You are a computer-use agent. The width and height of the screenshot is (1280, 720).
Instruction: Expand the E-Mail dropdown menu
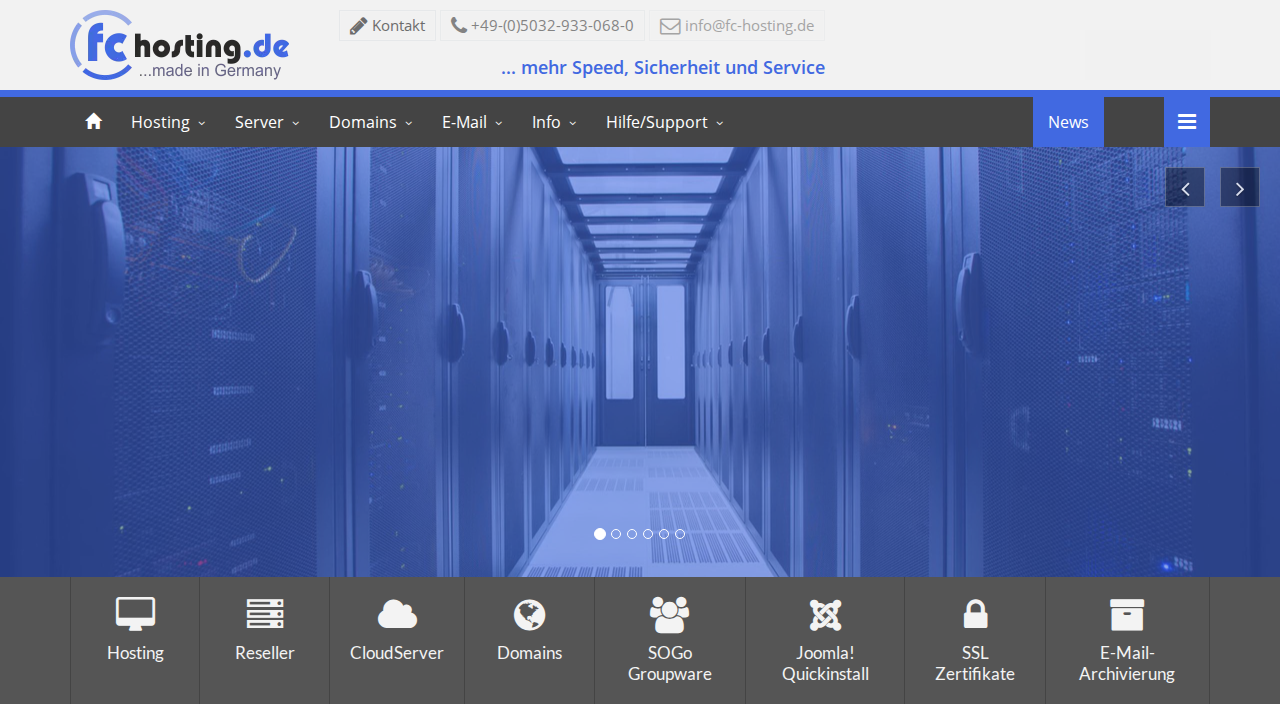click(x=472, y=122)
